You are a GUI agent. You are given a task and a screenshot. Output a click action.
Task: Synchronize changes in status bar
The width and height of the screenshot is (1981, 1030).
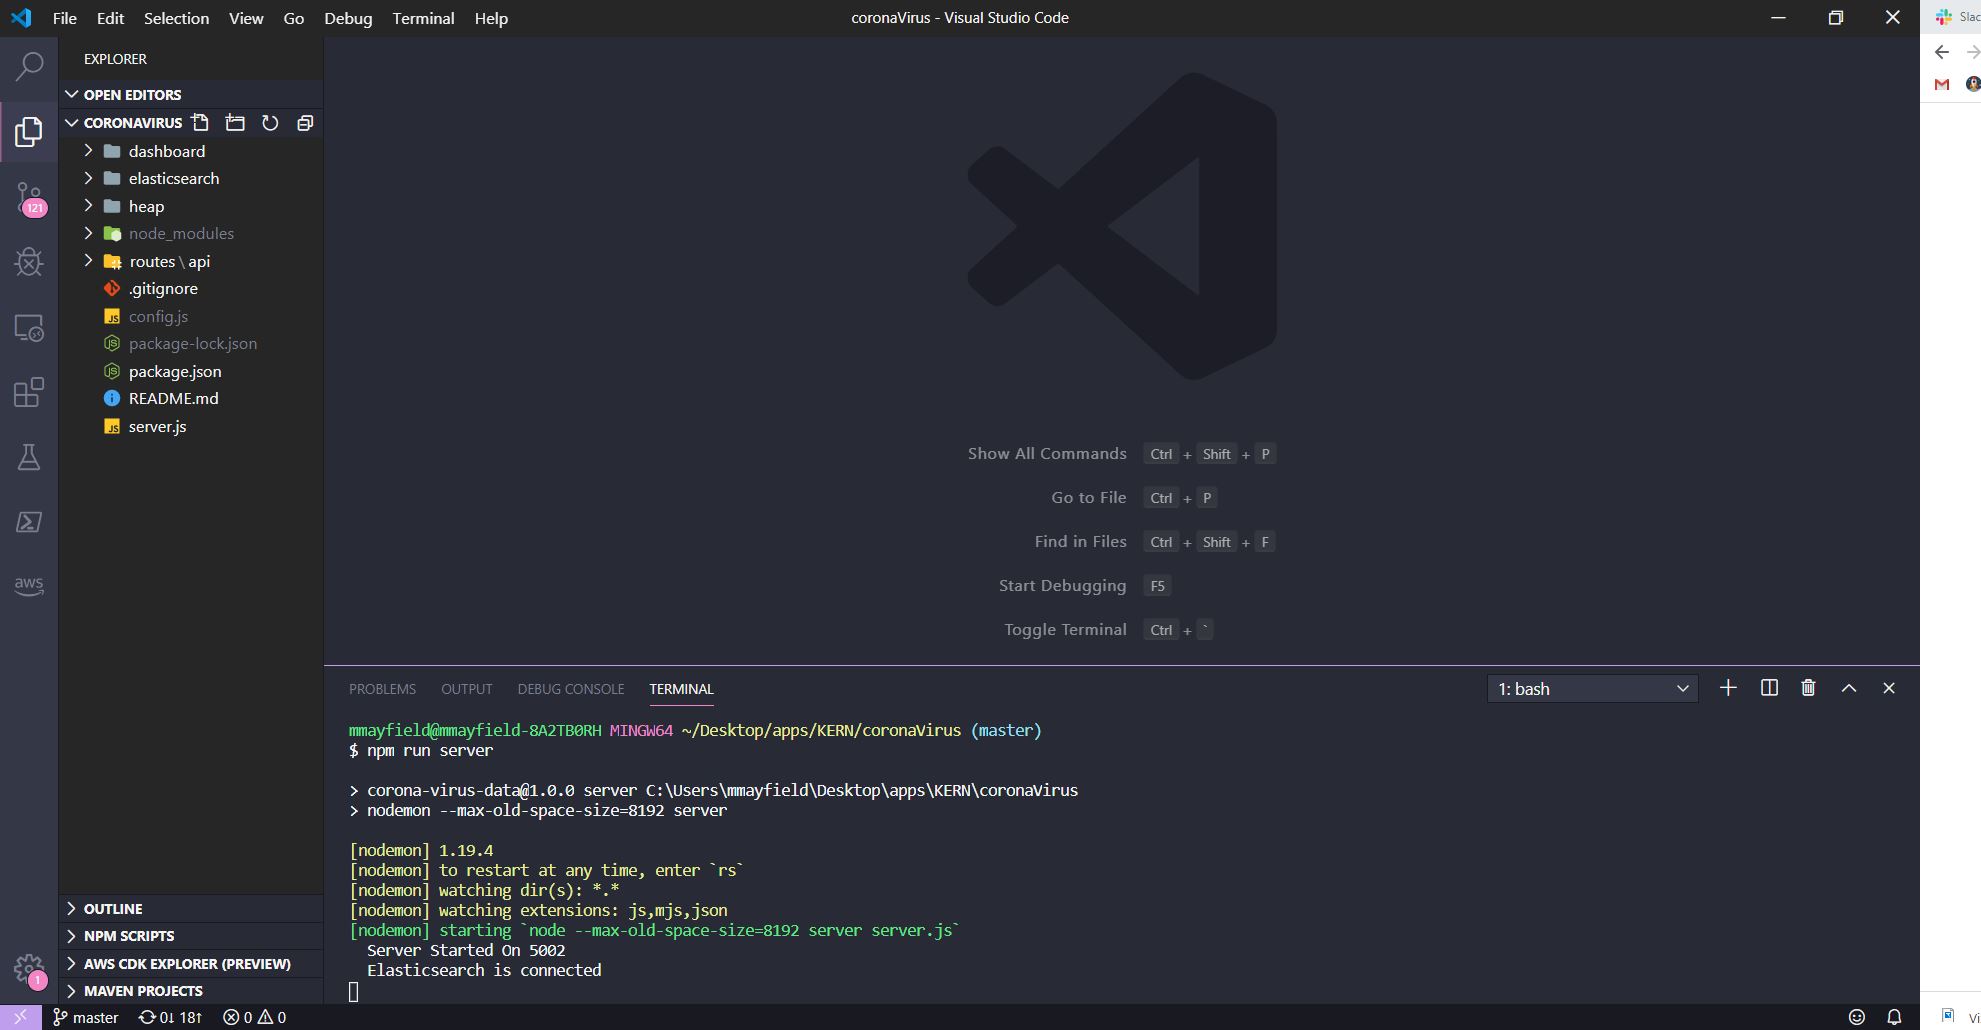pyautogui.click(x=170, y=1017)
